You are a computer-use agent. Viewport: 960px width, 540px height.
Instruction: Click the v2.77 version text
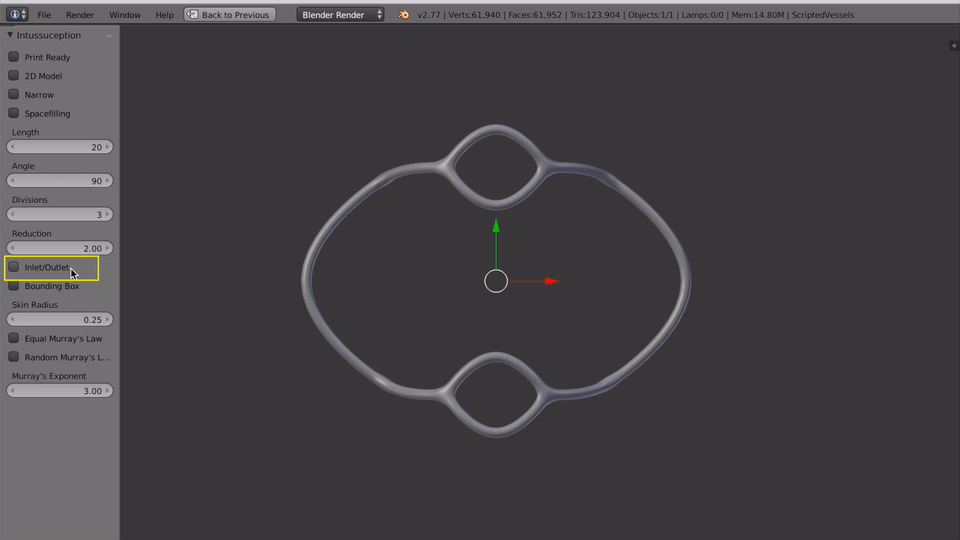point(429,15)
